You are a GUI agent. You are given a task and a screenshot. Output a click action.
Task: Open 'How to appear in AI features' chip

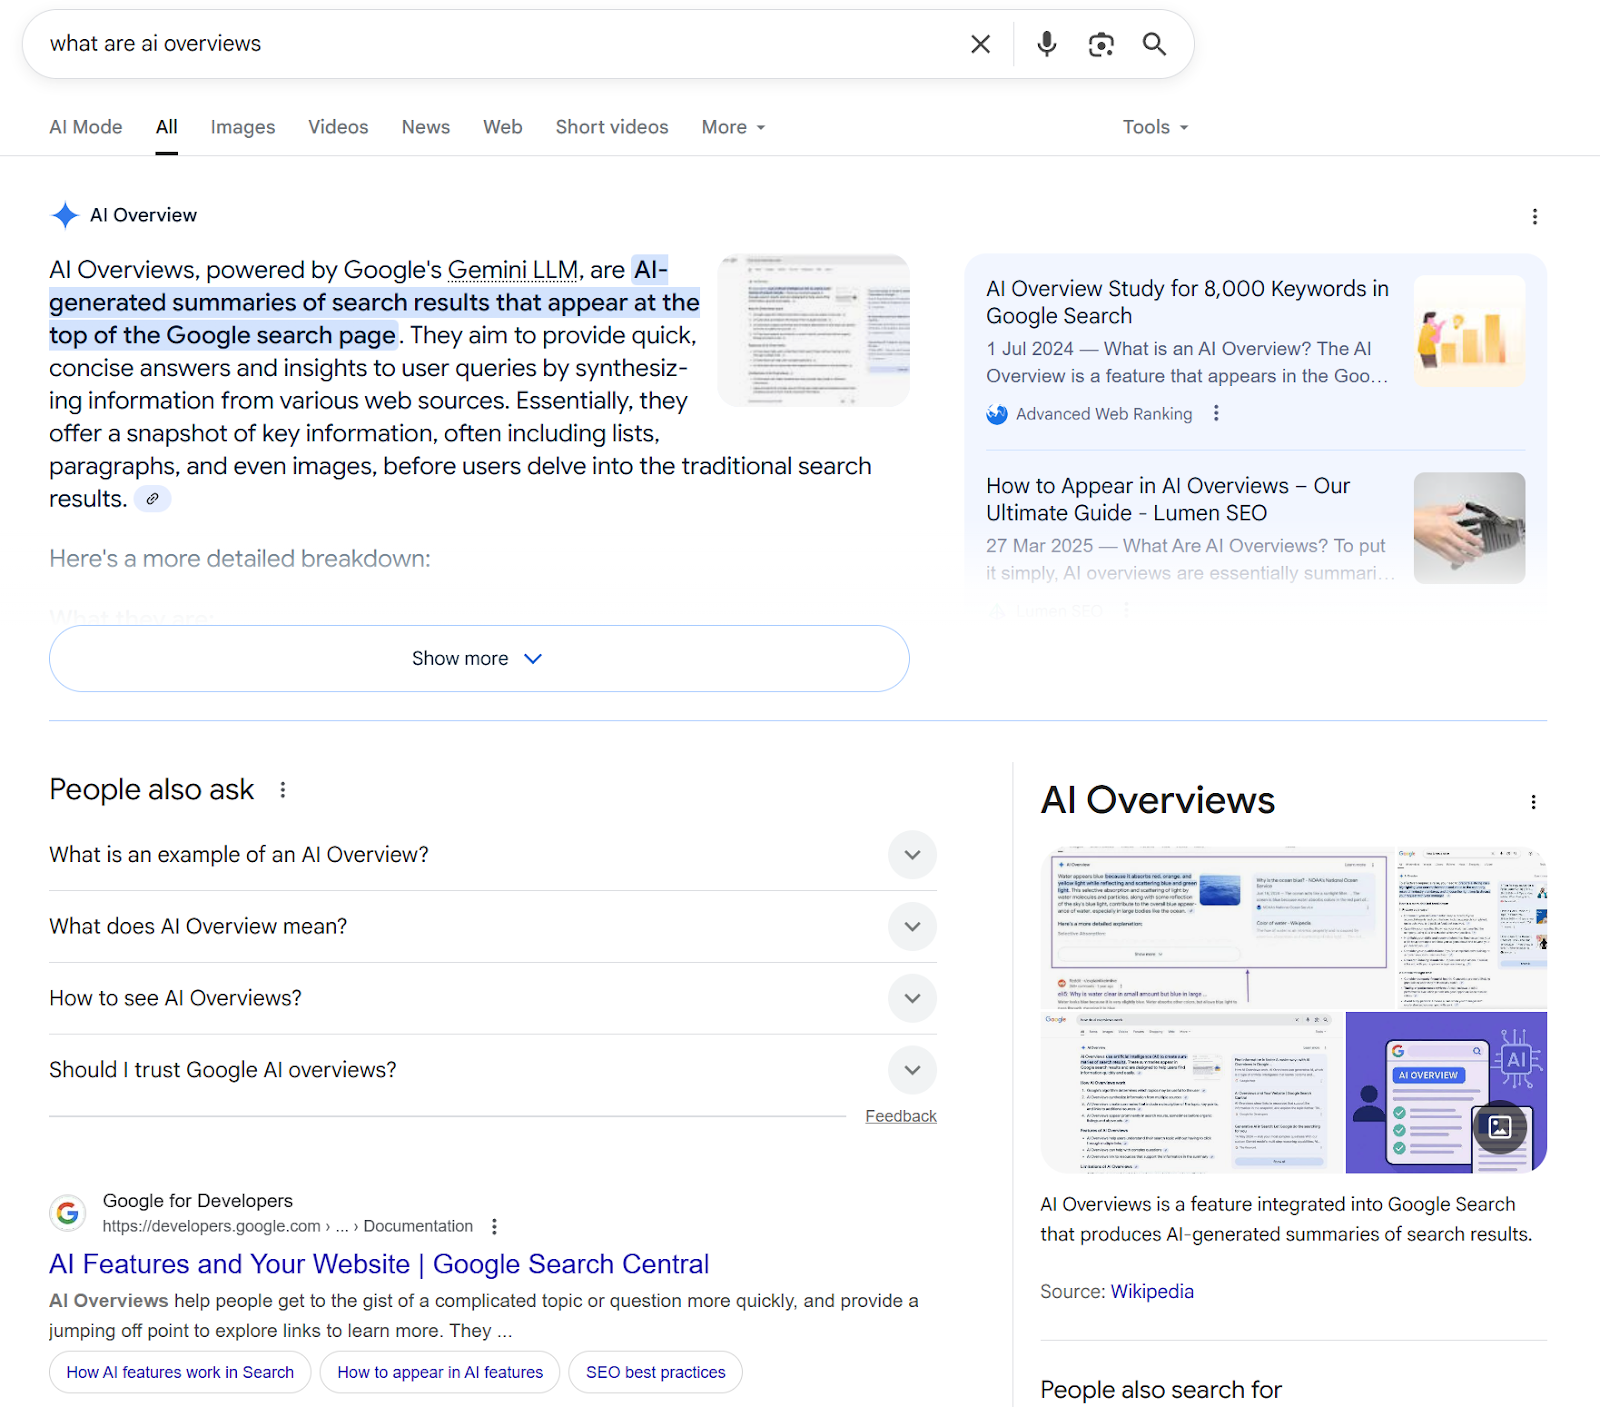point(440,1372)
